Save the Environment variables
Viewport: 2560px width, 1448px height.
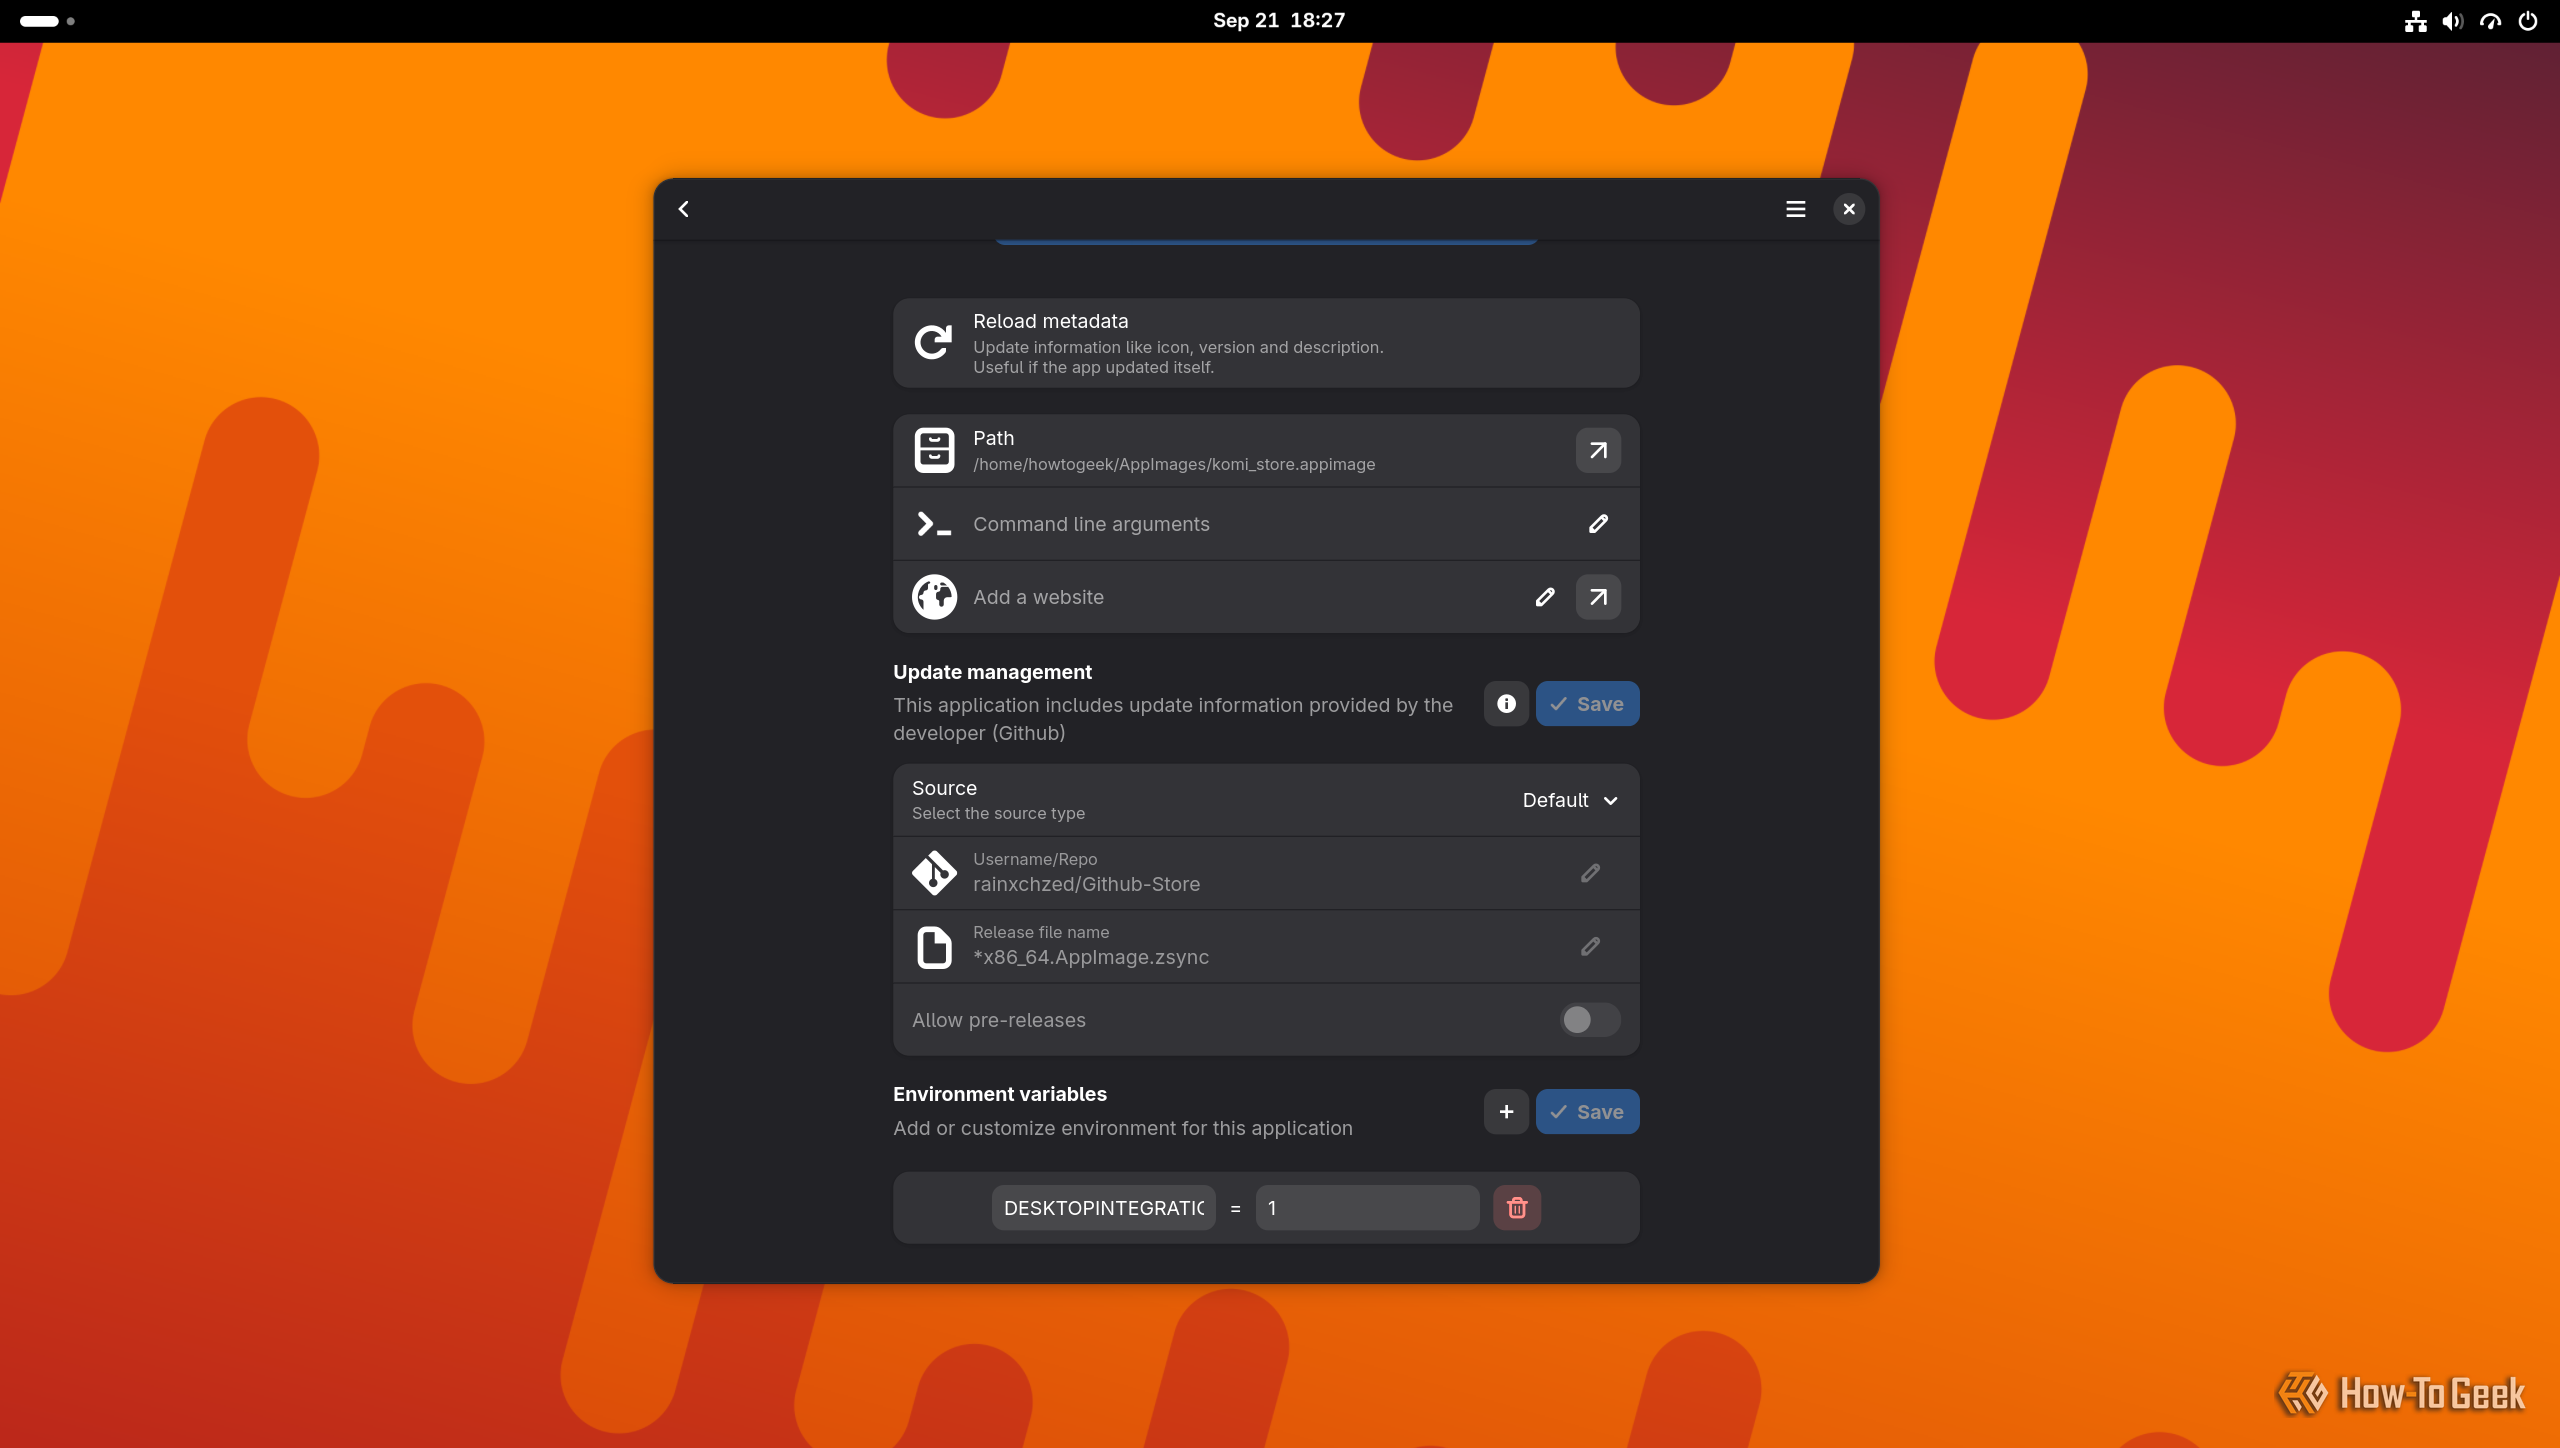point(1587,1112)
